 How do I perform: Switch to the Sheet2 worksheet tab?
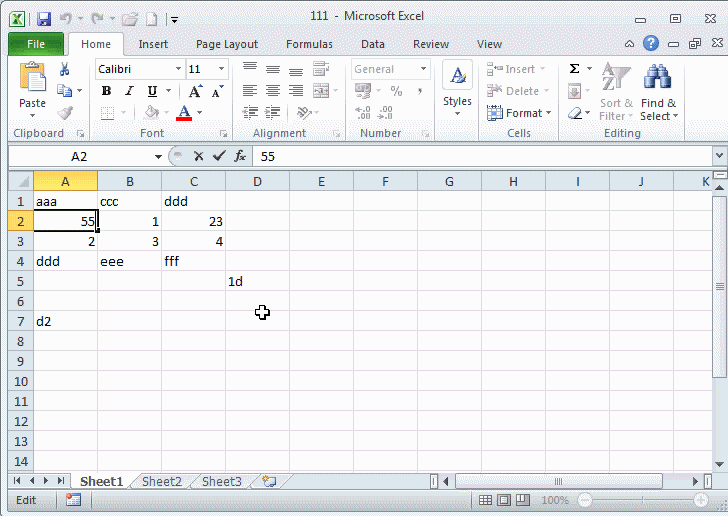pyautogui.click(x=161, y=481)
